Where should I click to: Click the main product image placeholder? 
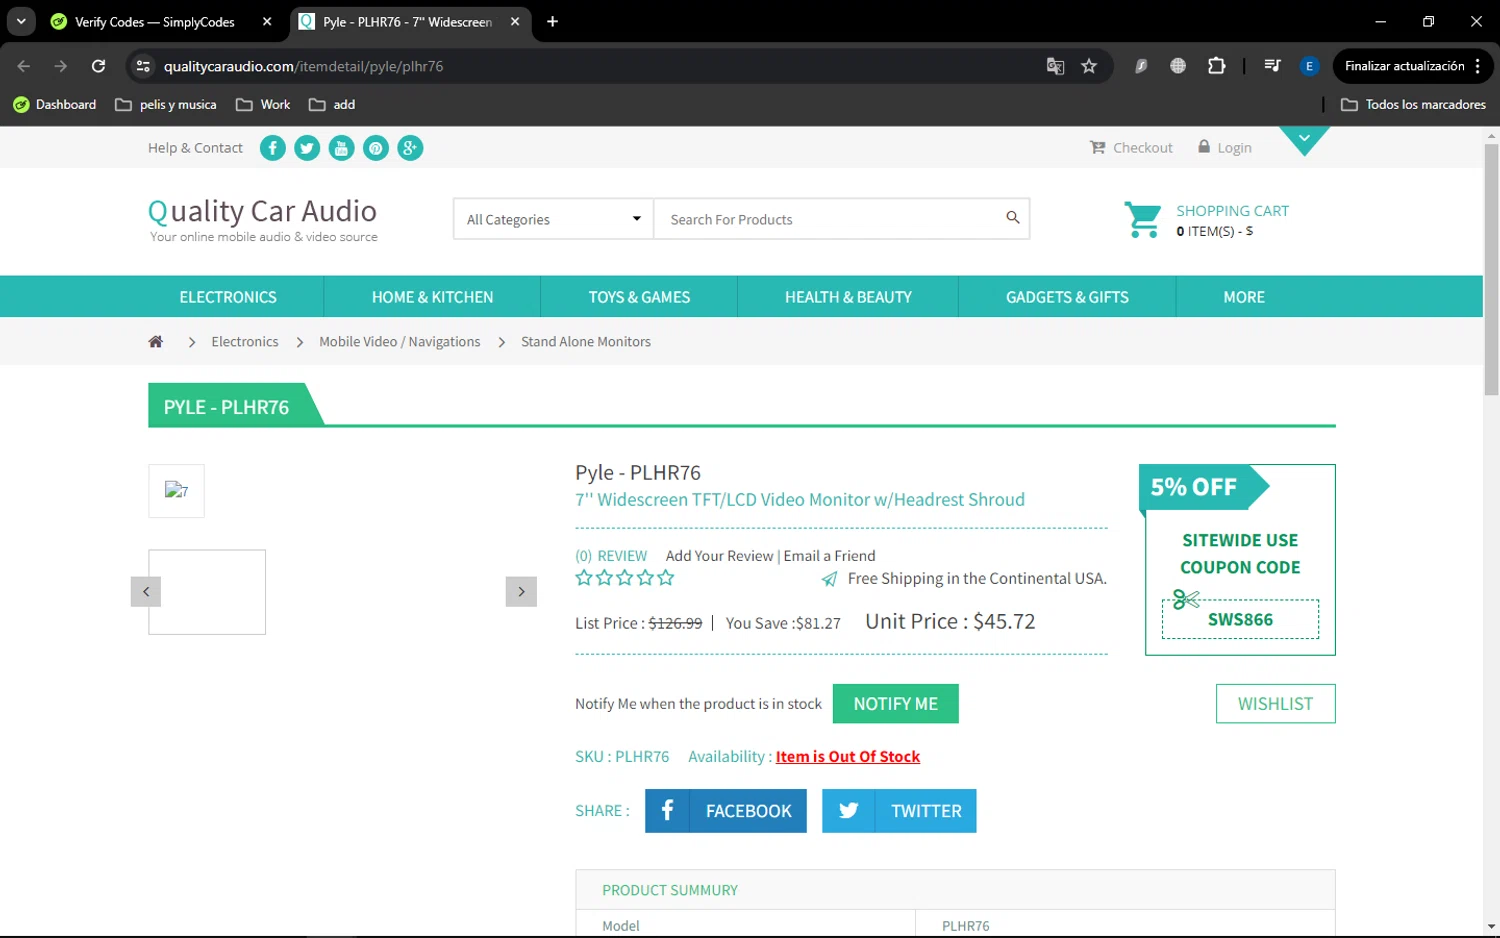click(x=207, y=592)
